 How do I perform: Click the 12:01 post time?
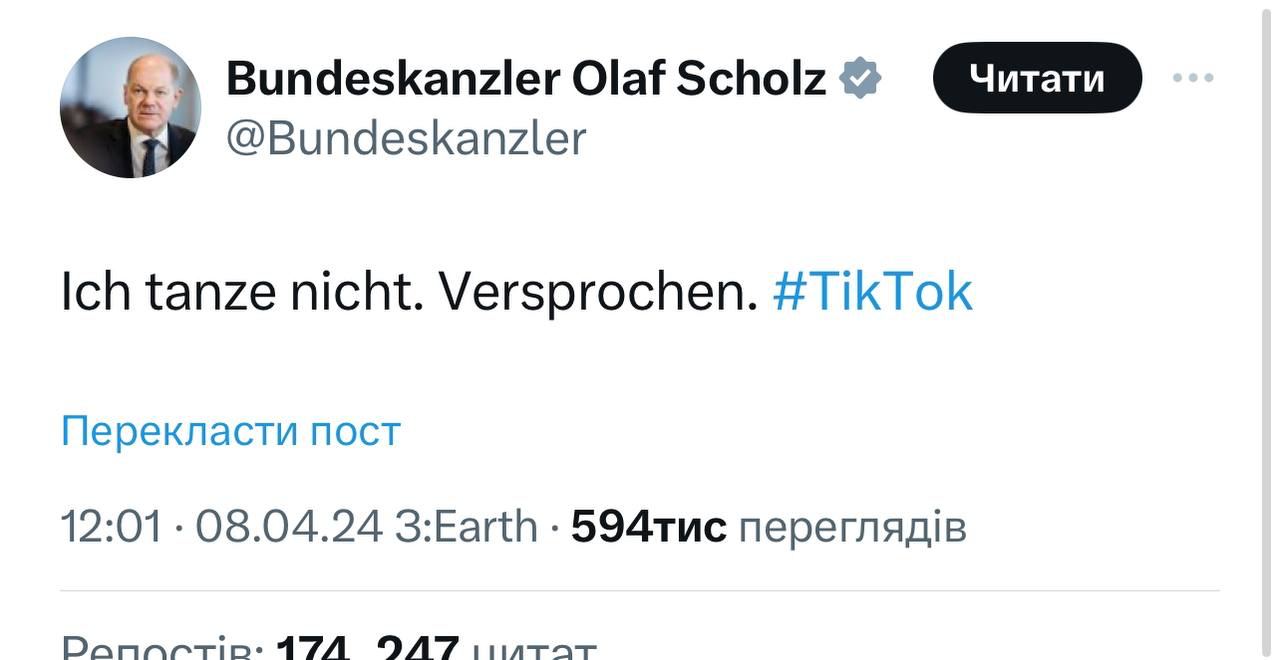point(110,526)
